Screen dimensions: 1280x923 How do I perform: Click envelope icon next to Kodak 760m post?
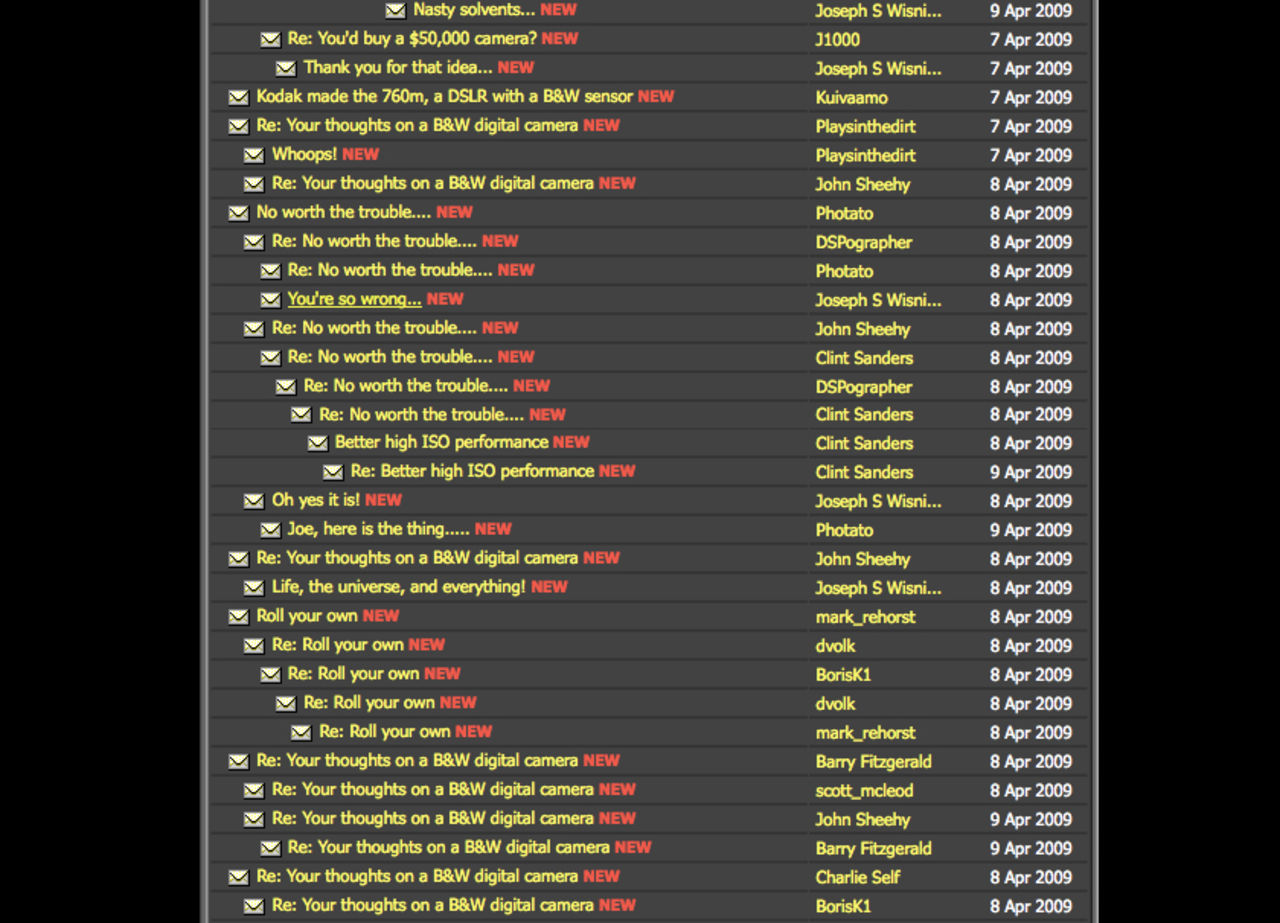(238, 97)
